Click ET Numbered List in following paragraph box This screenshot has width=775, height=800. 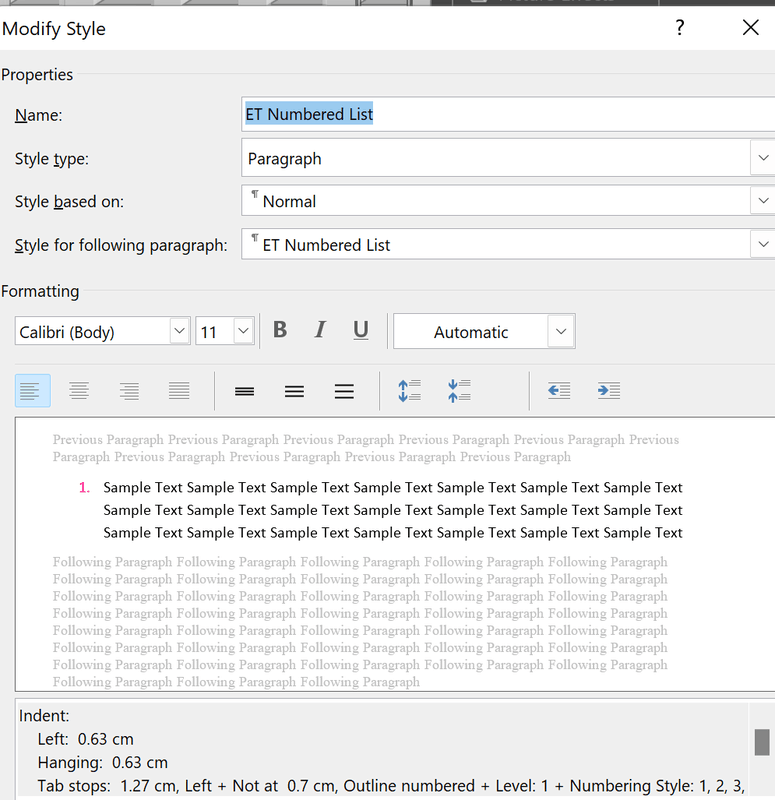(x=327, y=245)
